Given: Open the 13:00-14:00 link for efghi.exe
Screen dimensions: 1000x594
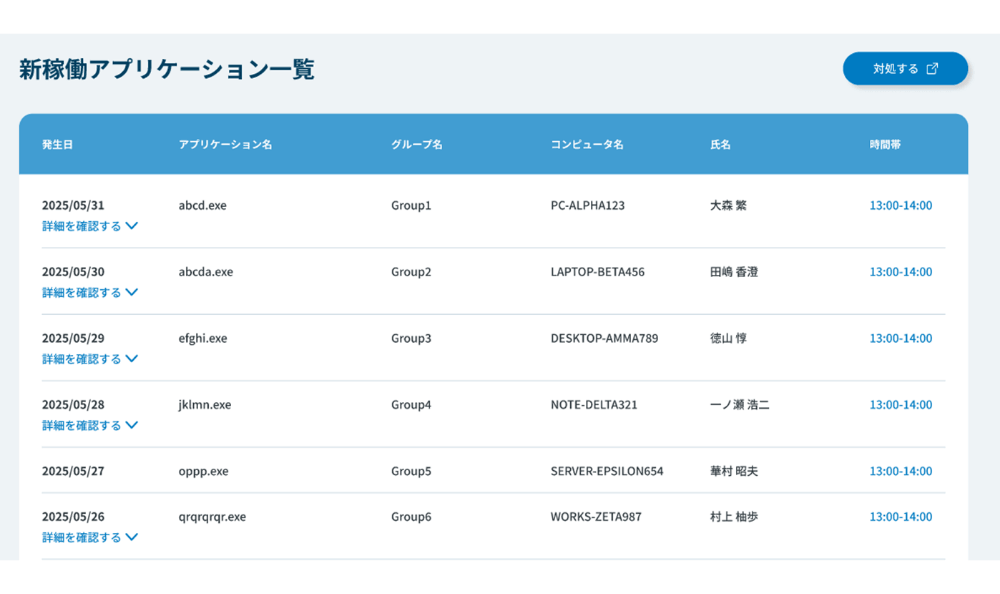Looking at the screenshot, I should point(901,338).
